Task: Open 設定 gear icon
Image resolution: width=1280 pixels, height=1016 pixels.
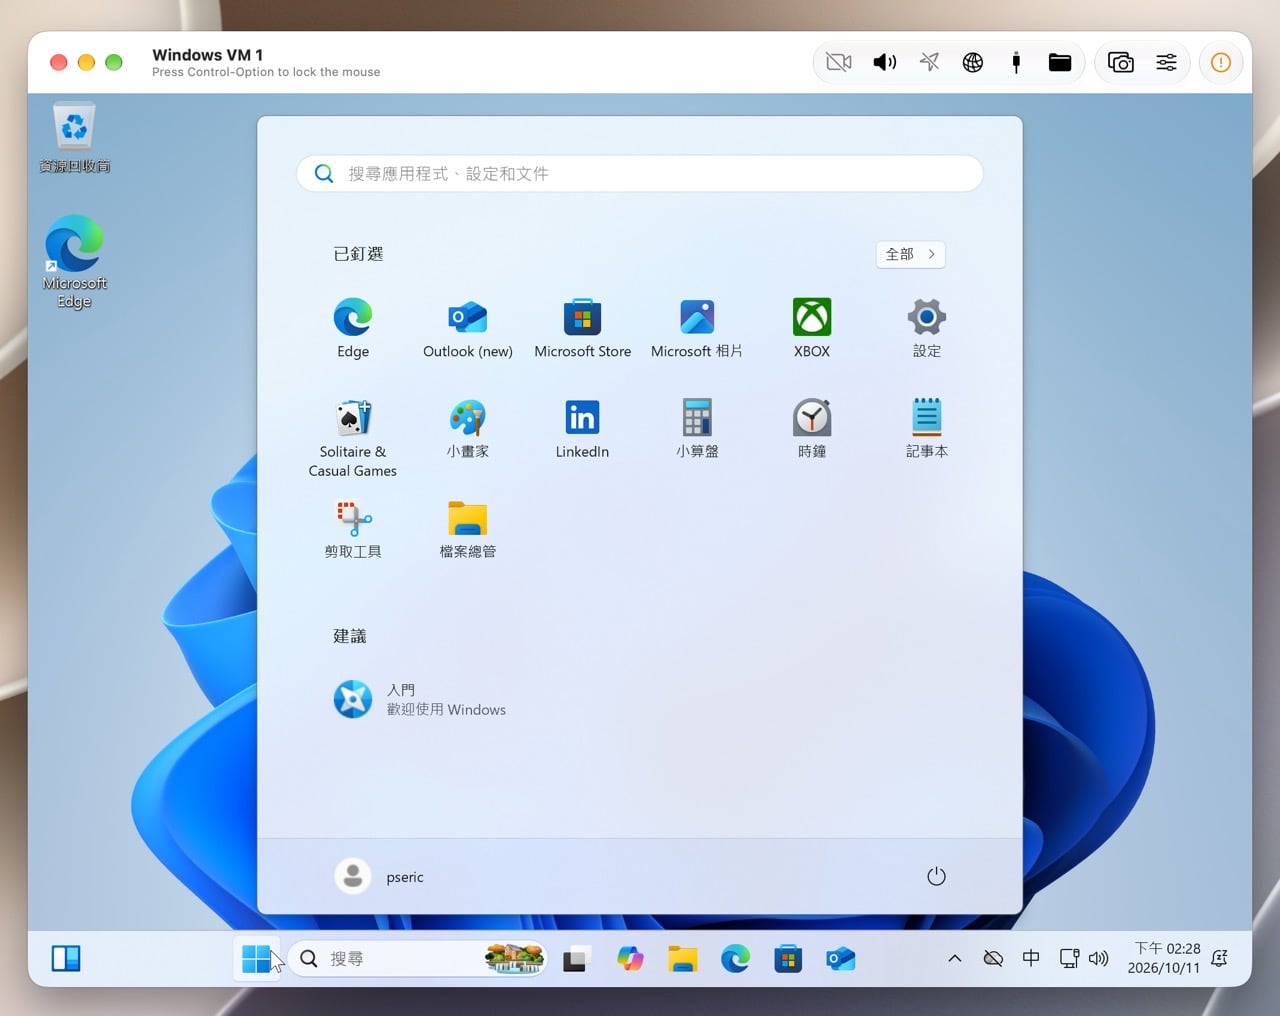Action: [x=927, y=328]
